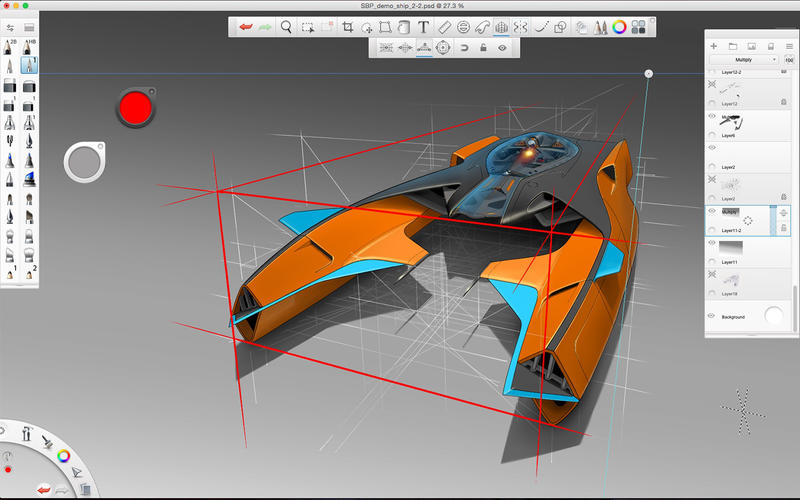Image resolution: width=800 pixels, height=500 pixels.
Task: Select the Ruler tool
Action: [x=445, y=28]
